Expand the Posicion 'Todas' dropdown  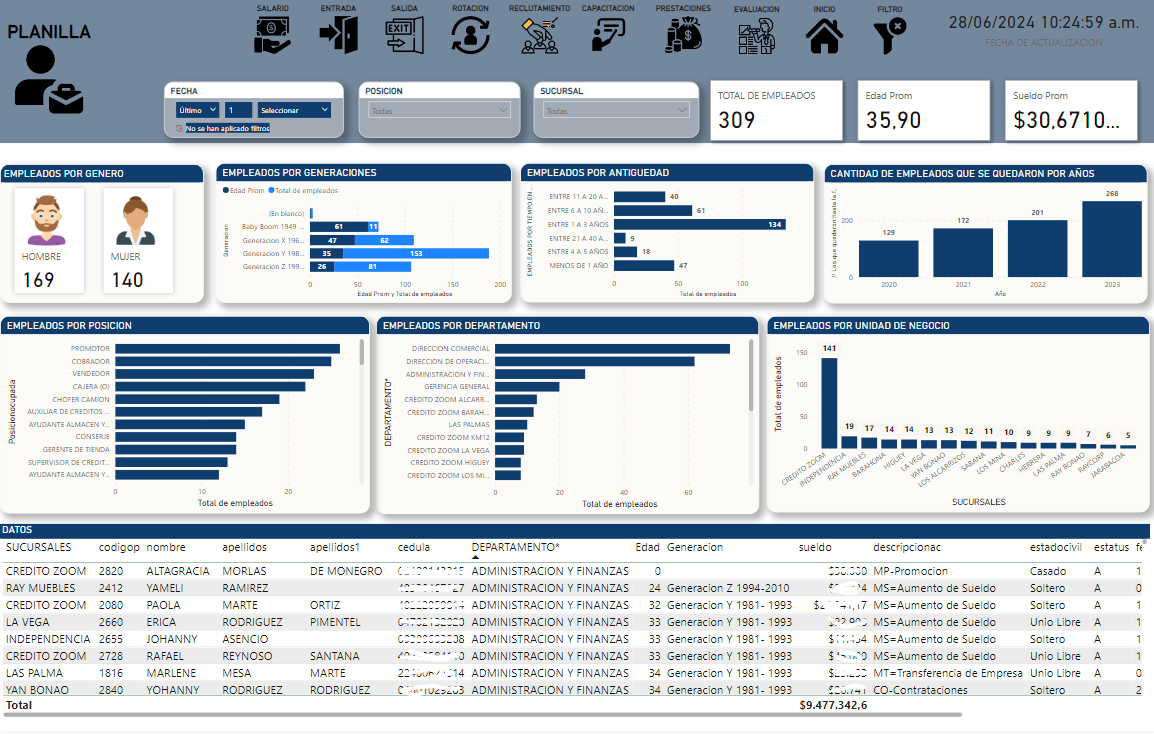click(439, 111)
